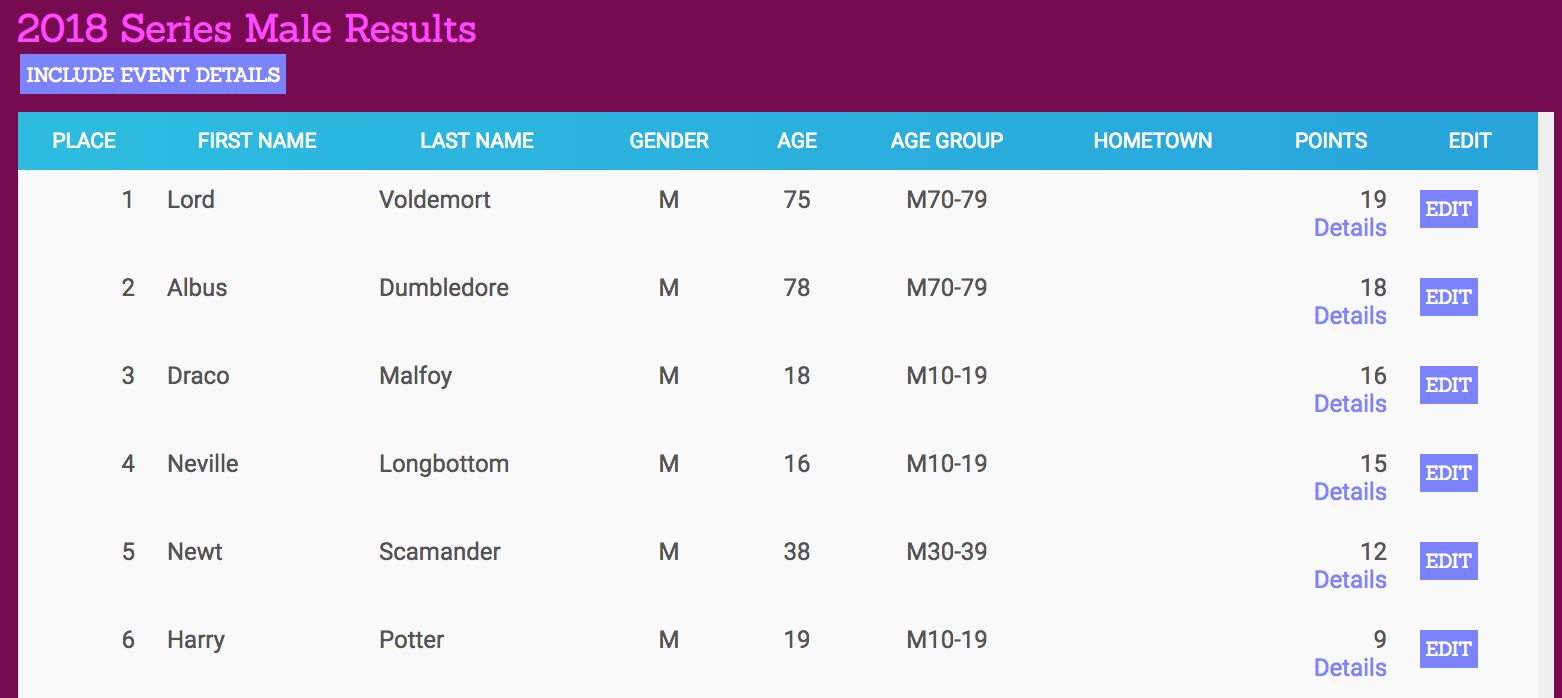
Task: Show Details for Newt Scamander
Action: [1350, 580]
